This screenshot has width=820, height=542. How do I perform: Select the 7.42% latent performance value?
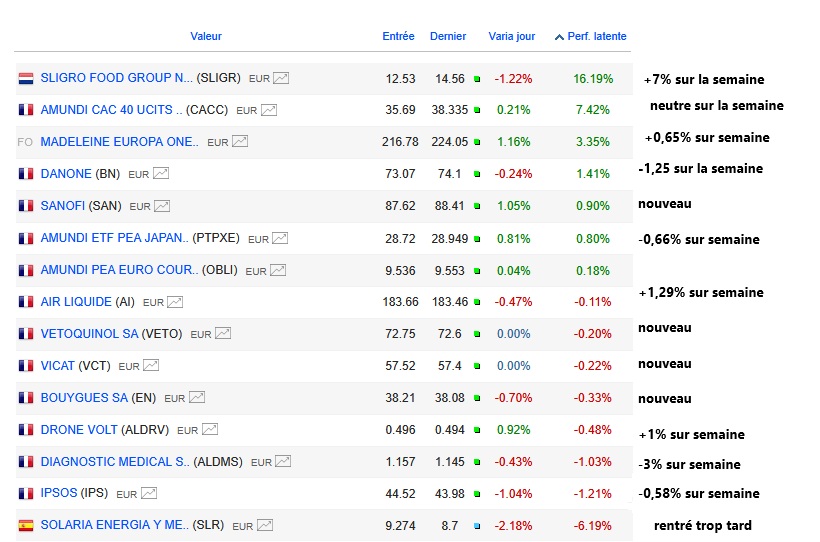[593, 110]
